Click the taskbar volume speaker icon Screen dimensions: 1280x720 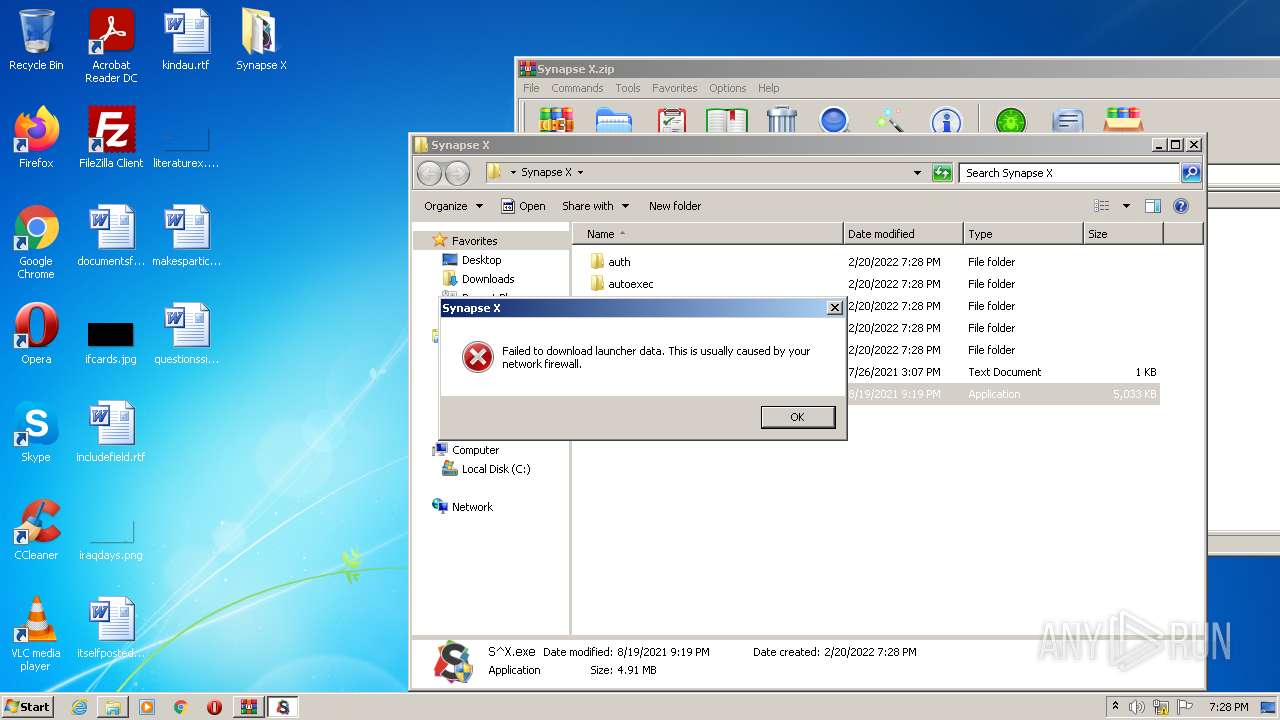1136,707
